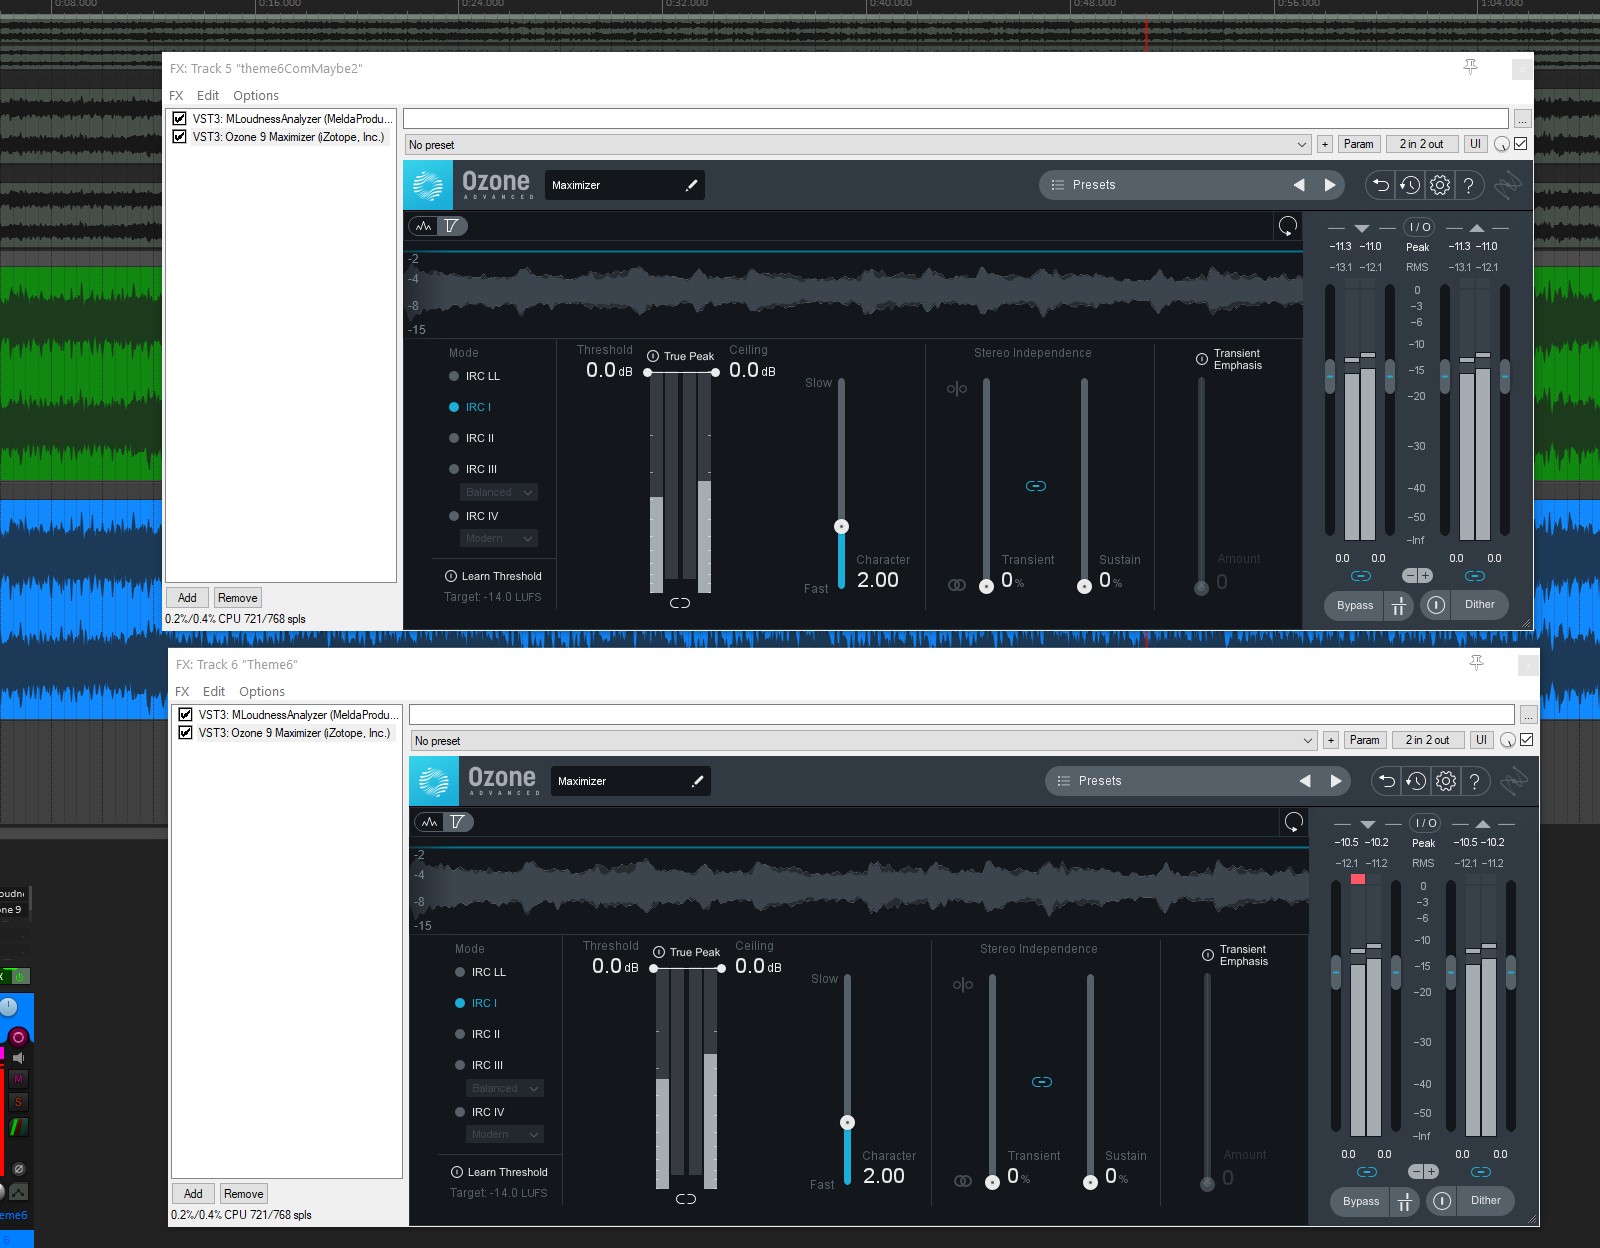Open Balanced dropdown under IRC III in Track 6

[x=505, y=1088]
